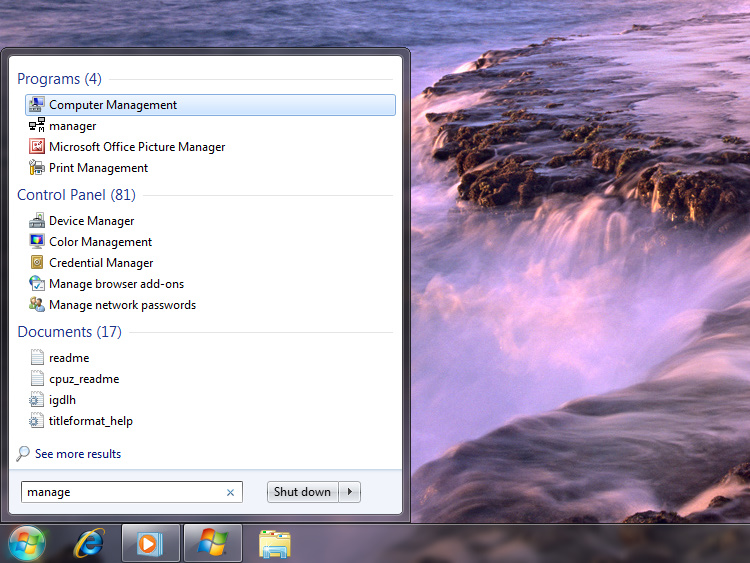Open the Documents (17) category header
Viewport: 750px width, 563px height.
point(70,331)
